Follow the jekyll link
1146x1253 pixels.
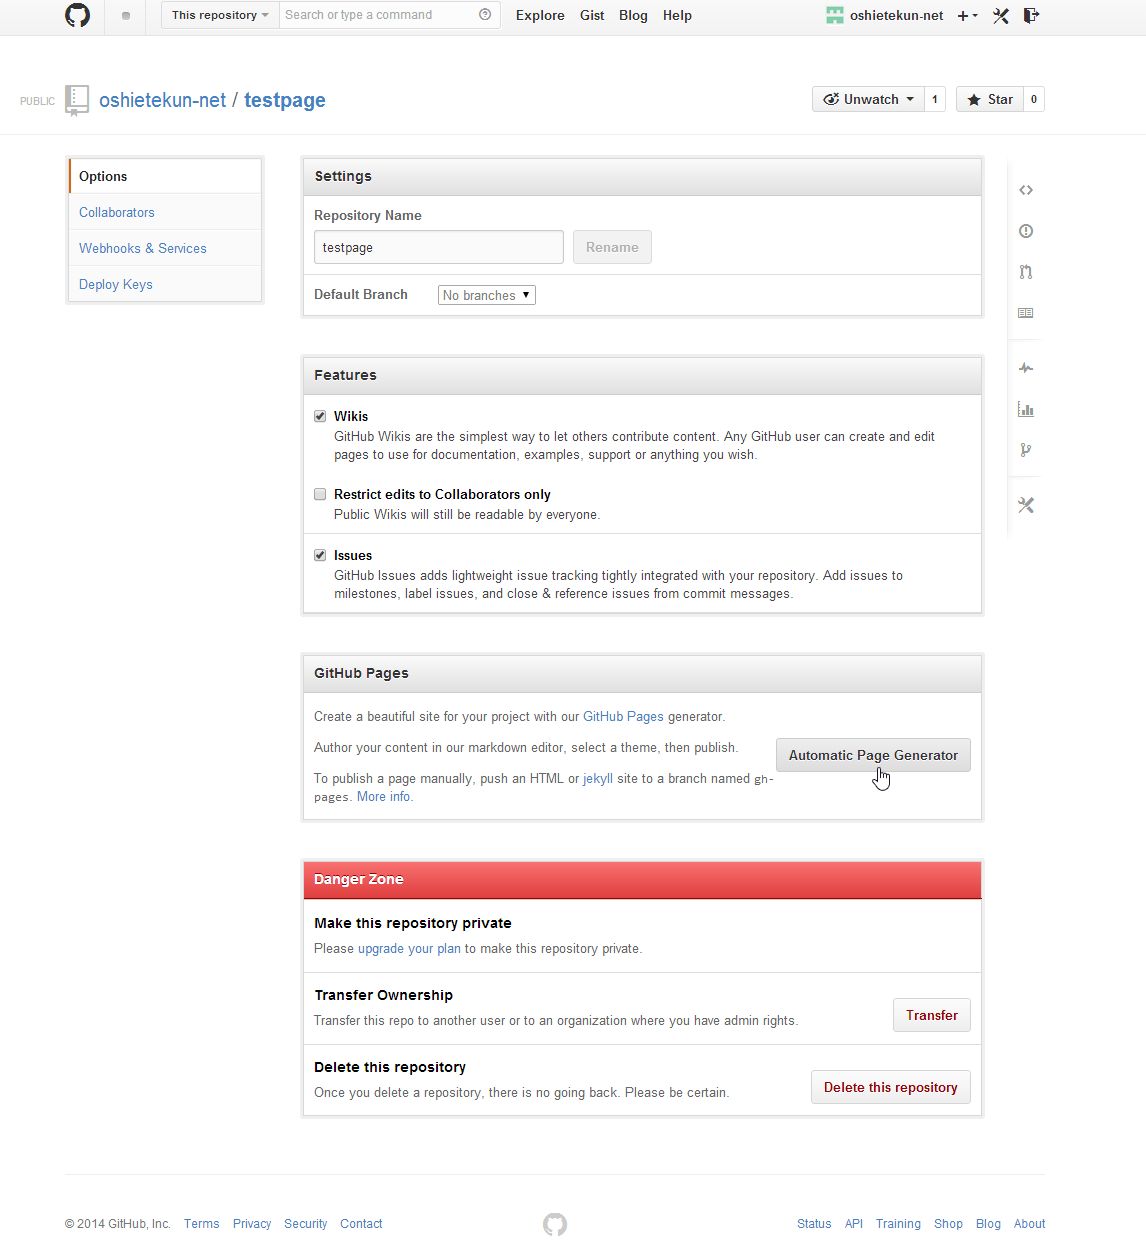(598, 778)
